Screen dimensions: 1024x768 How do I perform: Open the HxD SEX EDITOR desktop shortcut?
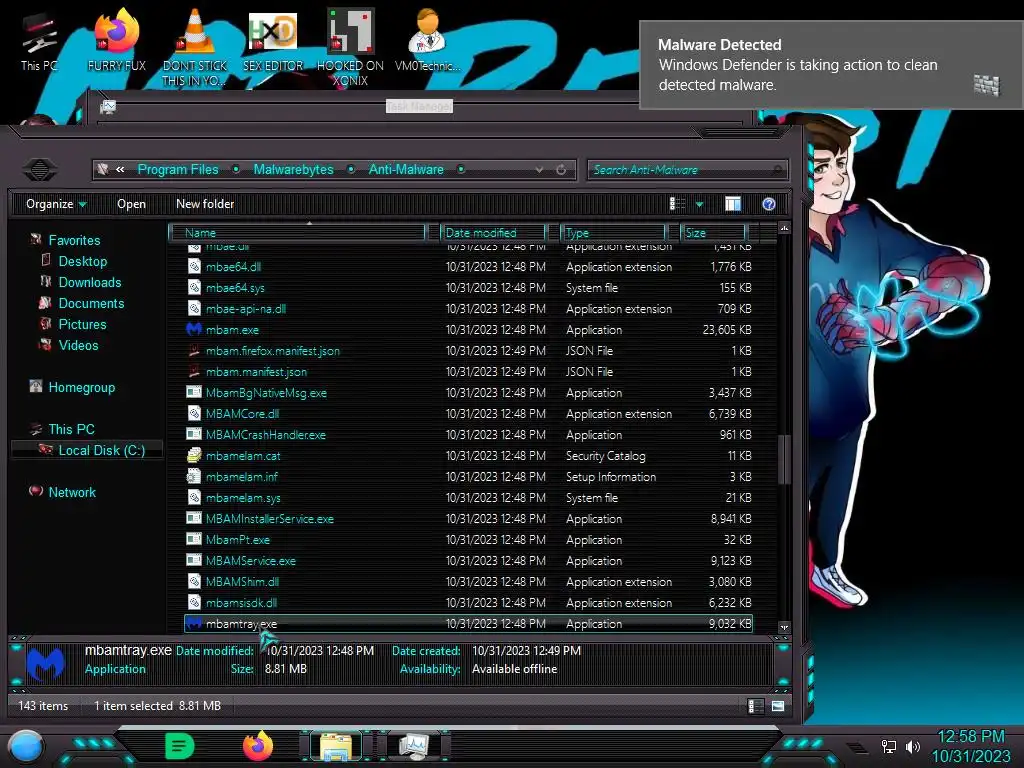tap(273, 40)
